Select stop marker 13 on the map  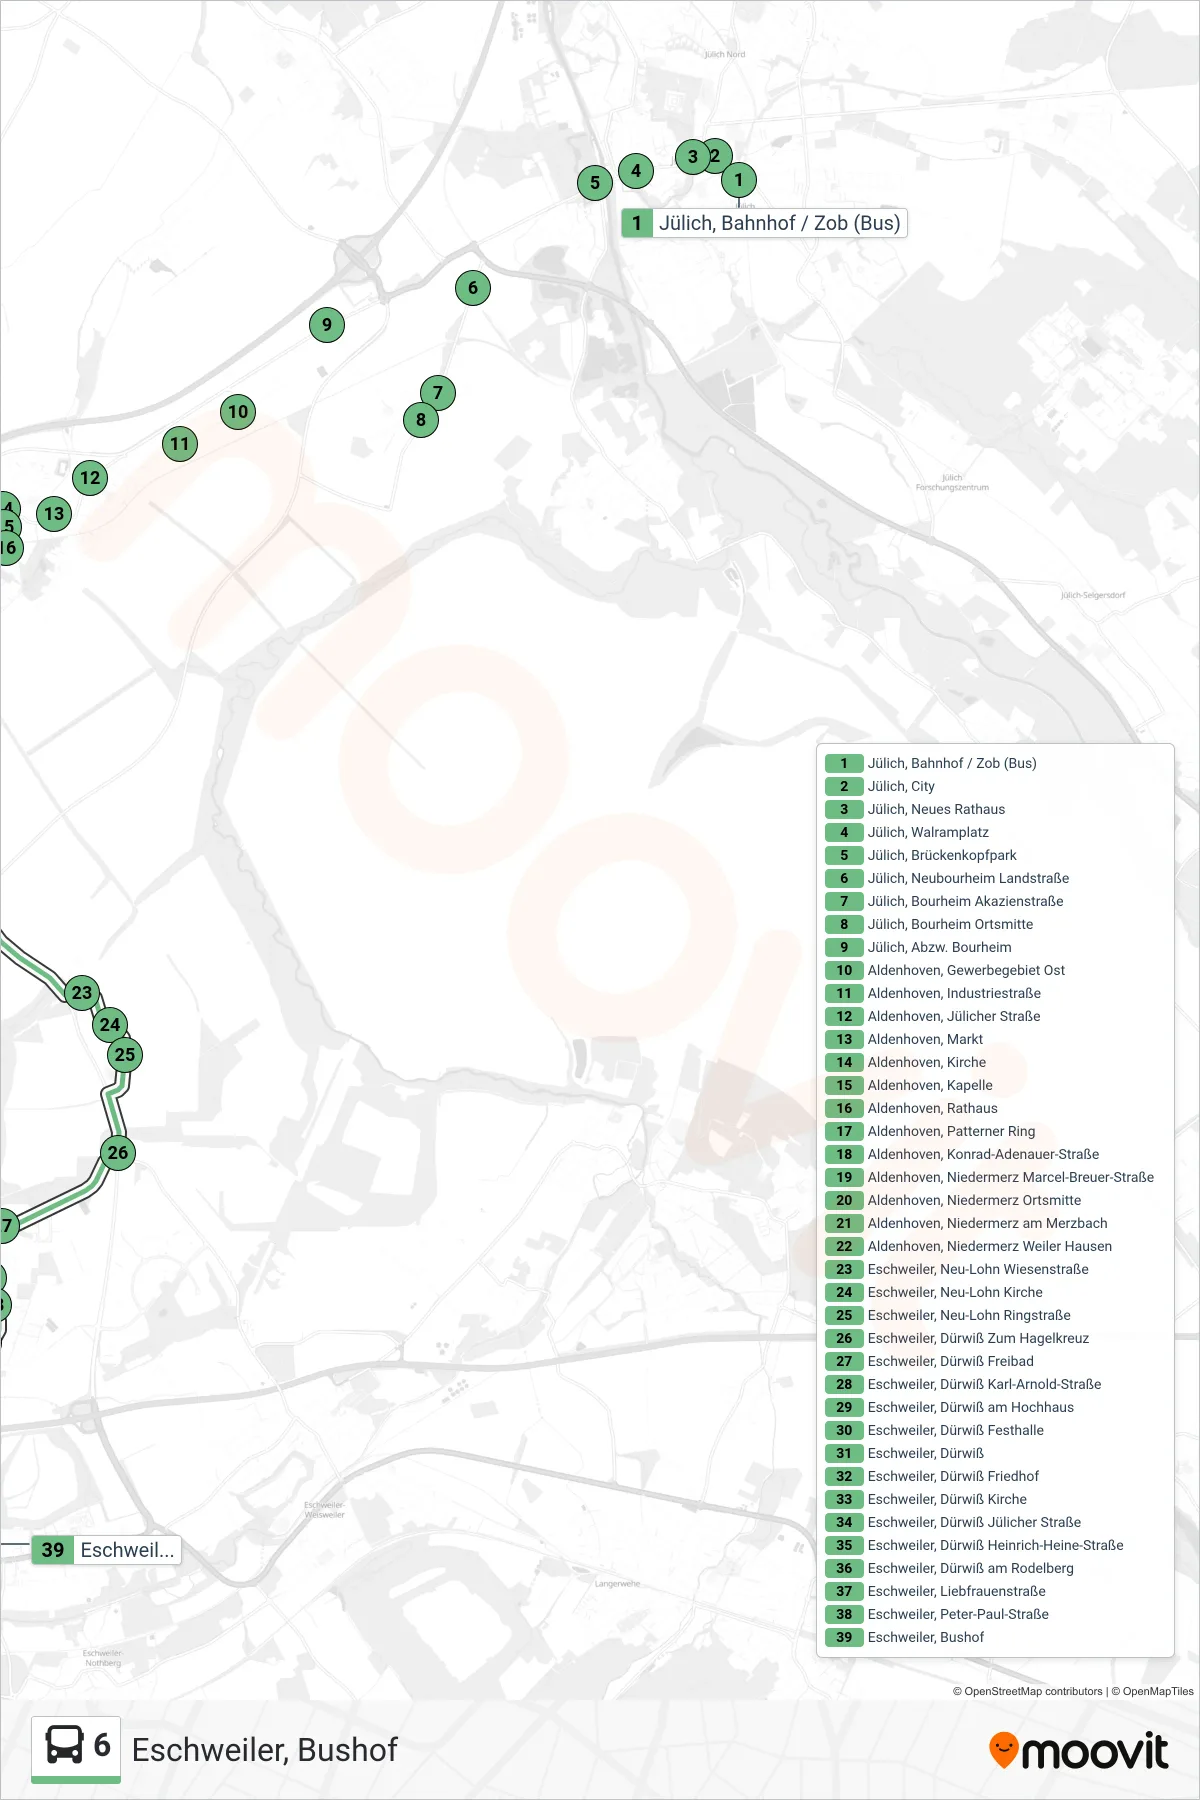pos(54,514)
